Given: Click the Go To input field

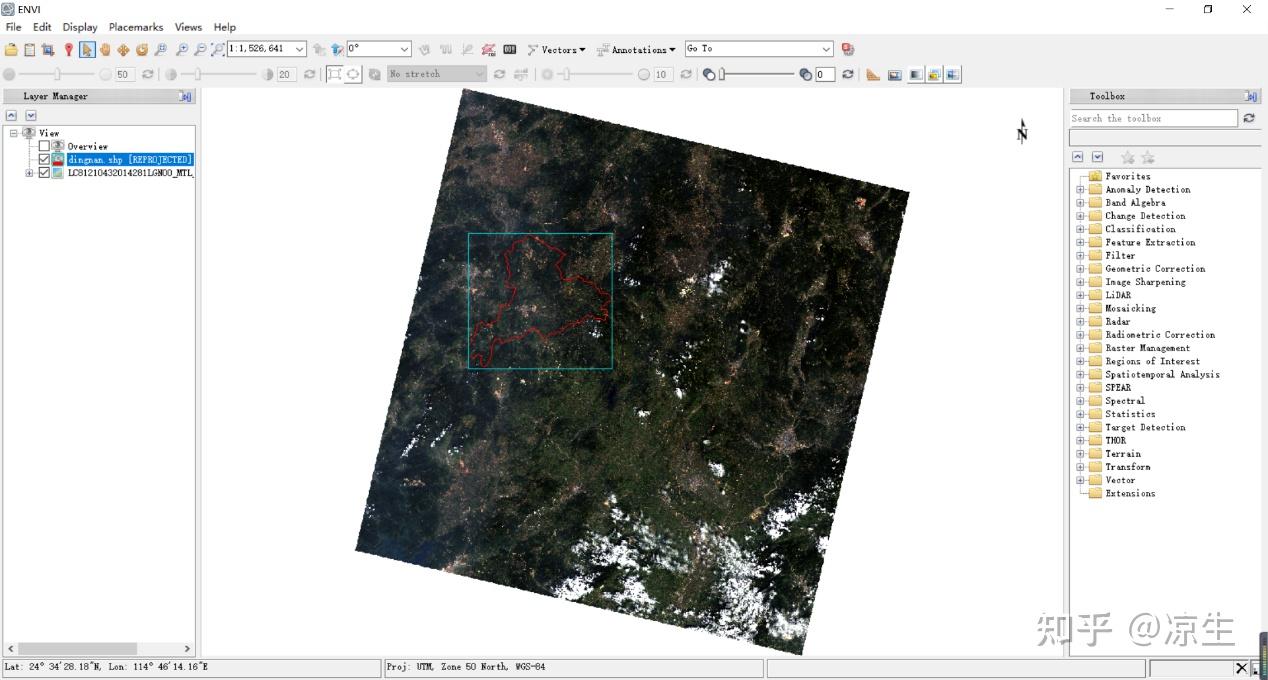Looking at the screenshot, I should [755, 48].
